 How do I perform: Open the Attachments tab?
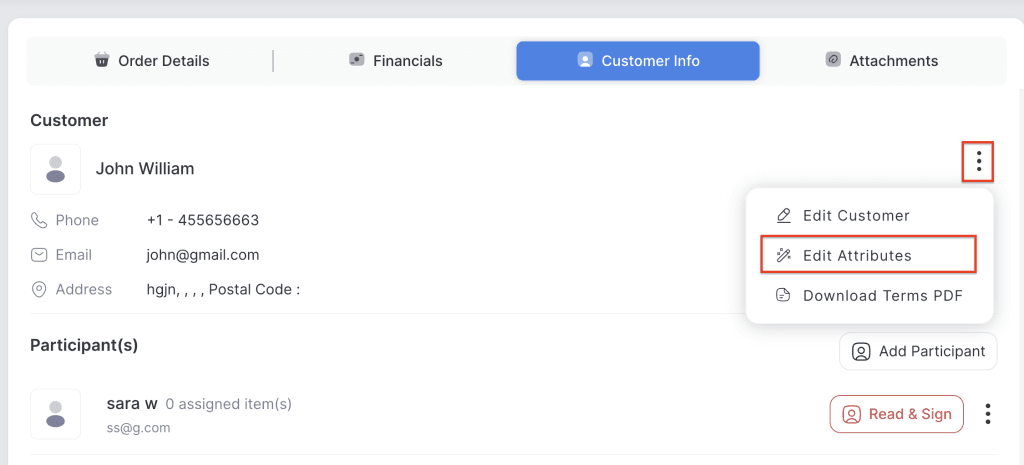[x=881, y=61]
